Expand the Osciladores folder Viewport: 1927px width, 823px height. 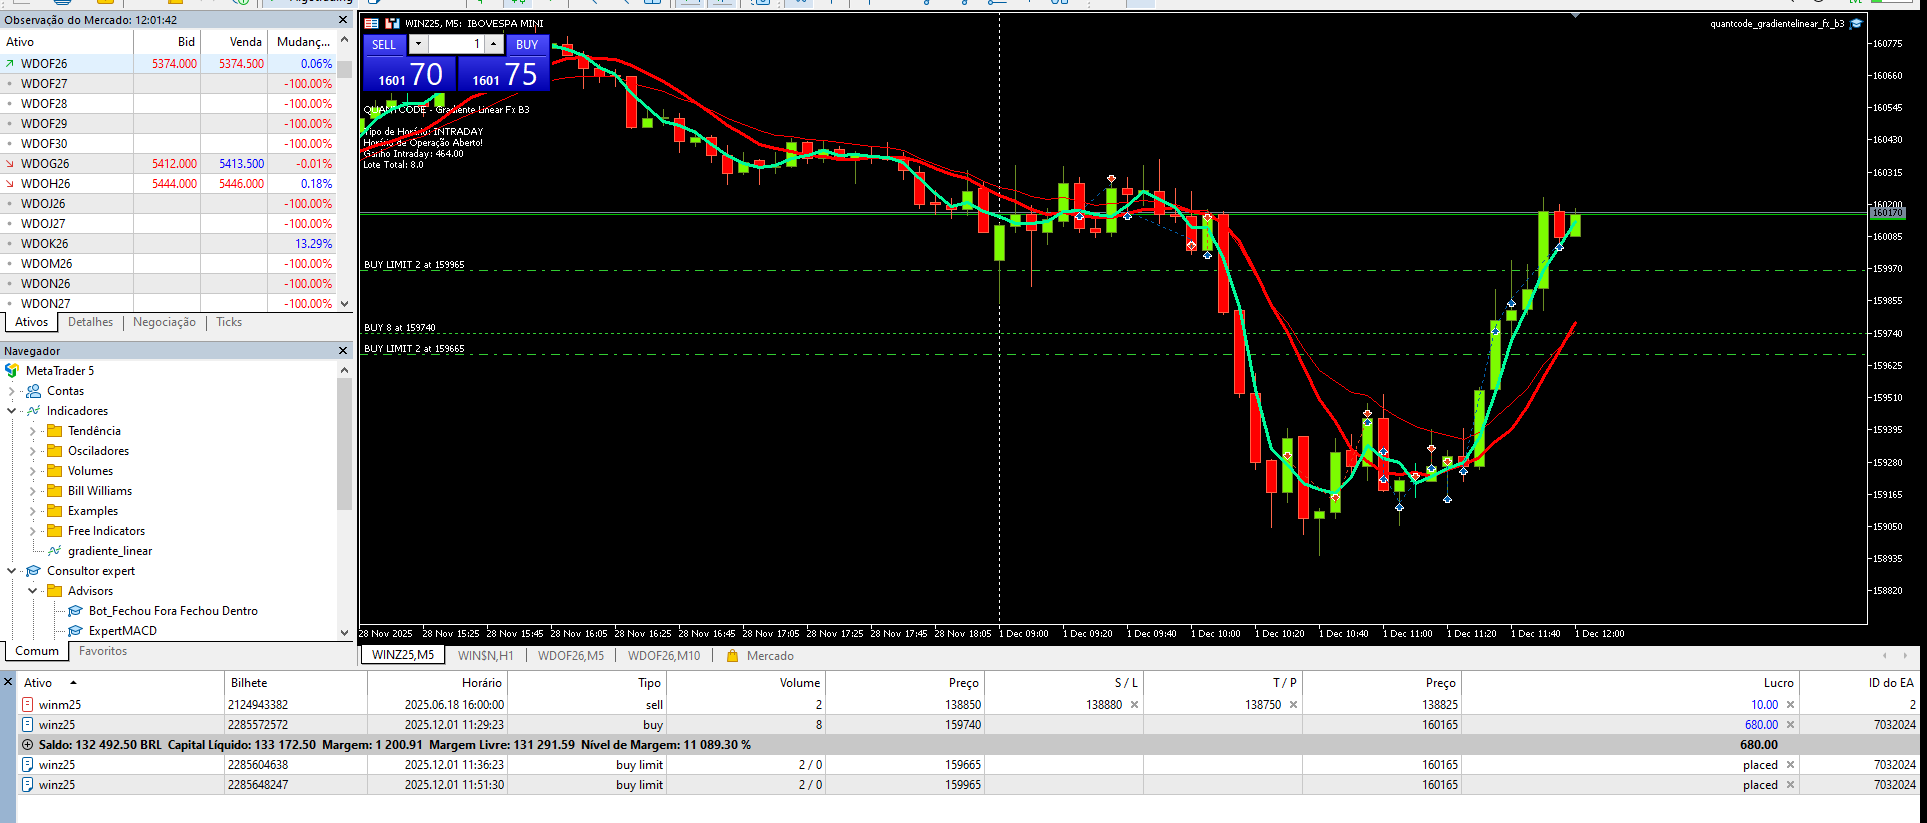click(x=33, y=451)
